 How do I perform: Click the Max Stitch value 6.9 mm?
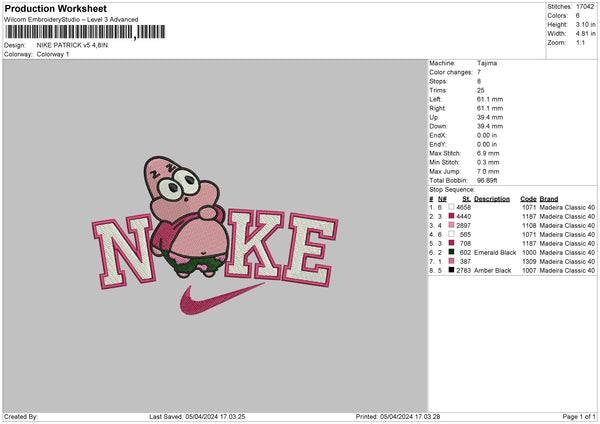[x=488, y=153]
